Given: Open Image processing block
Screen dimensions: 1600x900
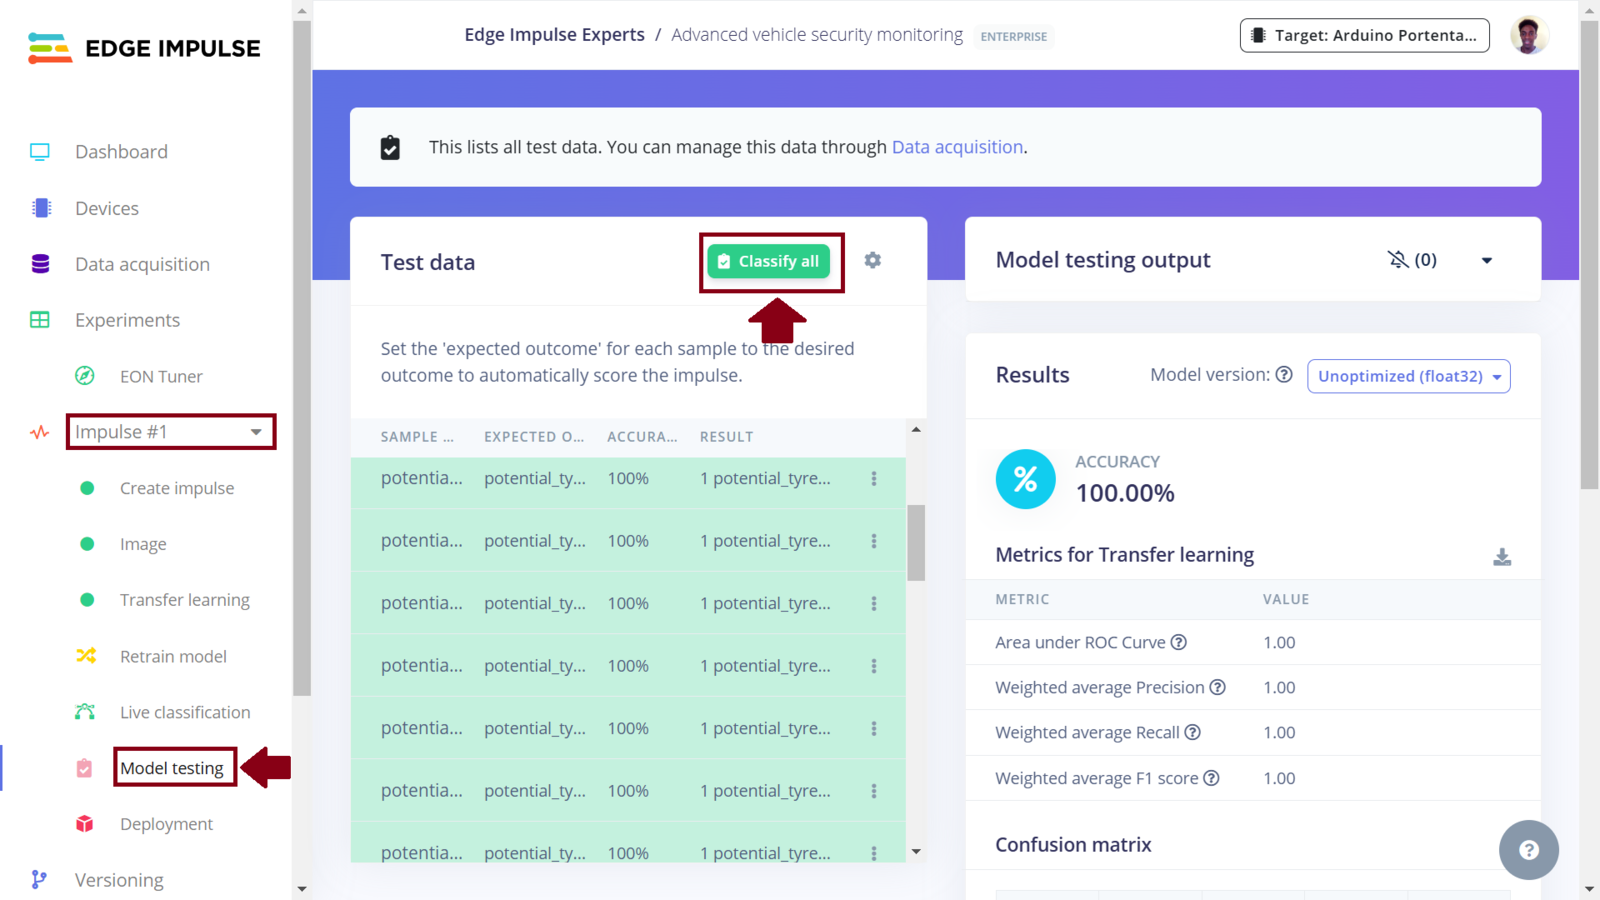Looking at the screenshot, I should (x=143, y=544).
